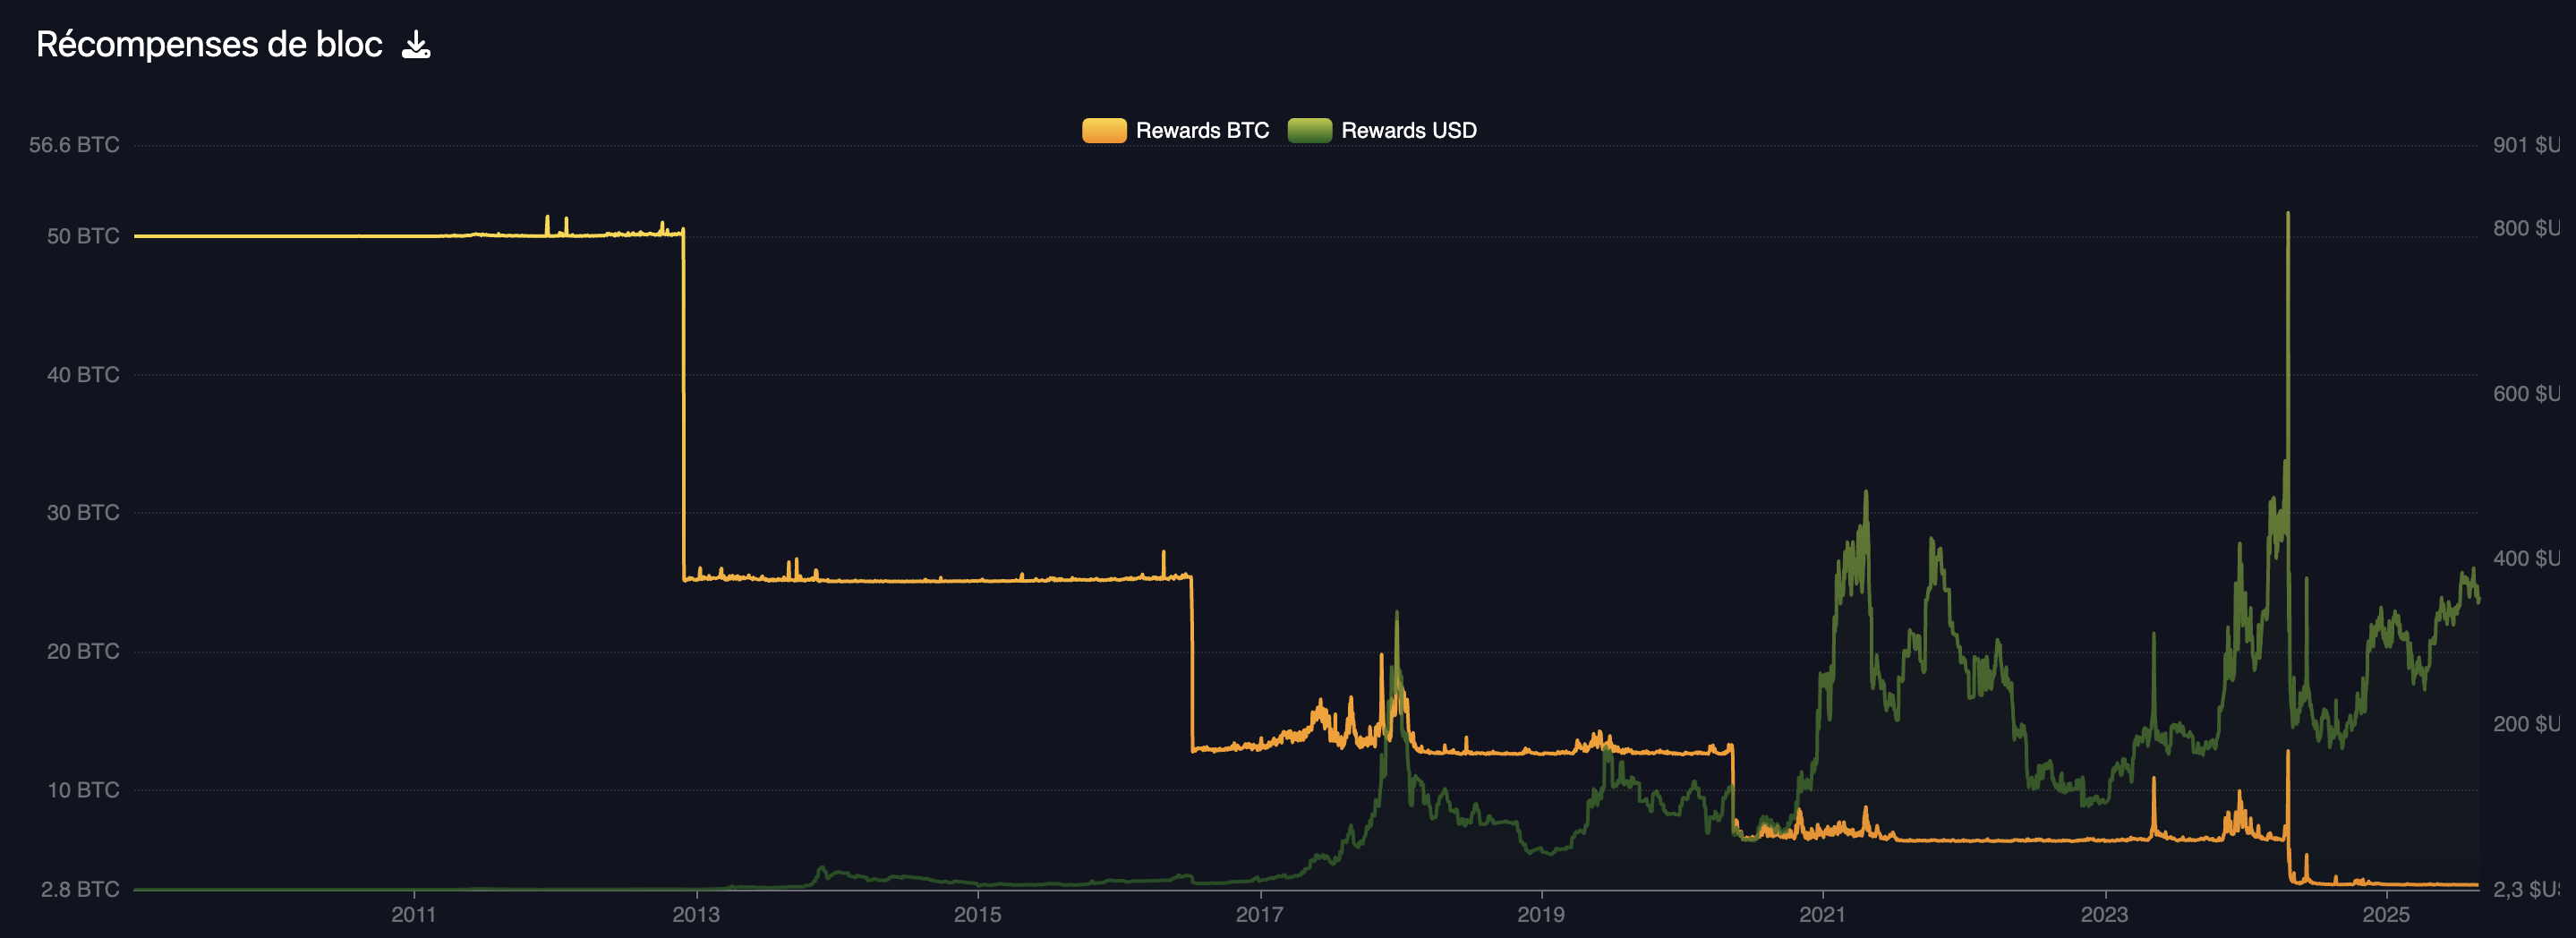Image resolution: width=2576 pixels, height=938 pixels.
Task: Click the 10 BTC left axis label
Action: (83, 790)
